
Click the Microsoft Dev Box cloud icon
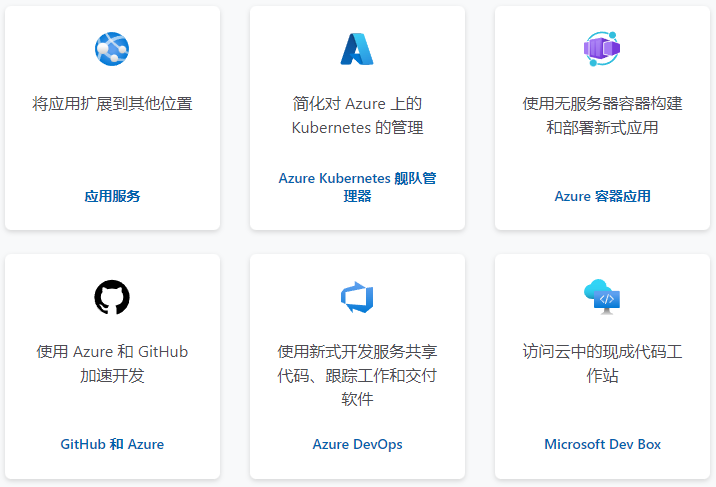[602, 297]
